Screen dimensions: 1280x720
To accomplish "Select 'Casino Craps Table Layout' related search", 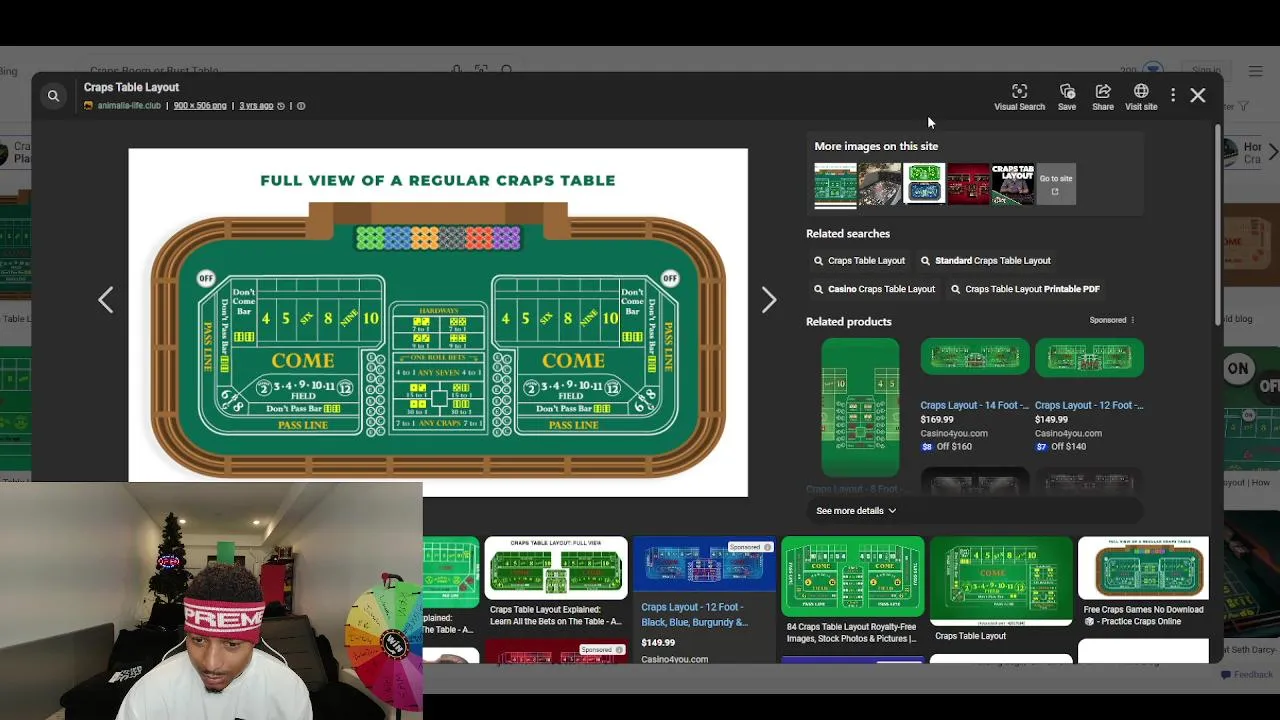I will click(x=875, y=289).
